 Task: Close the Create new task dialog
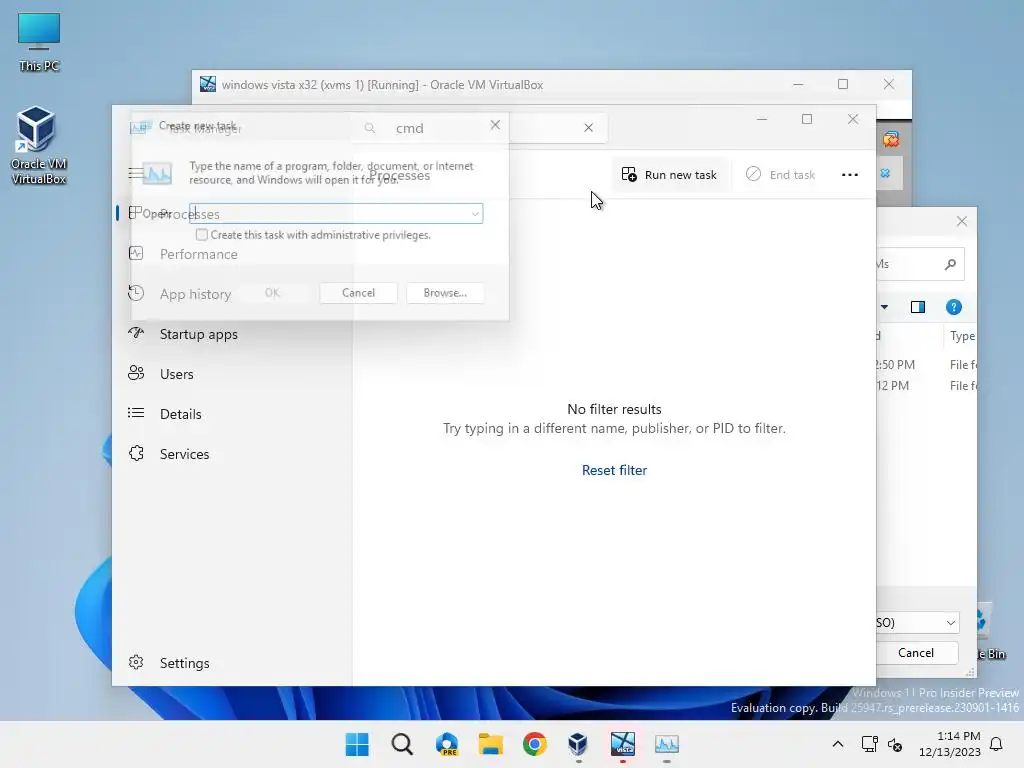pos(495,125)
